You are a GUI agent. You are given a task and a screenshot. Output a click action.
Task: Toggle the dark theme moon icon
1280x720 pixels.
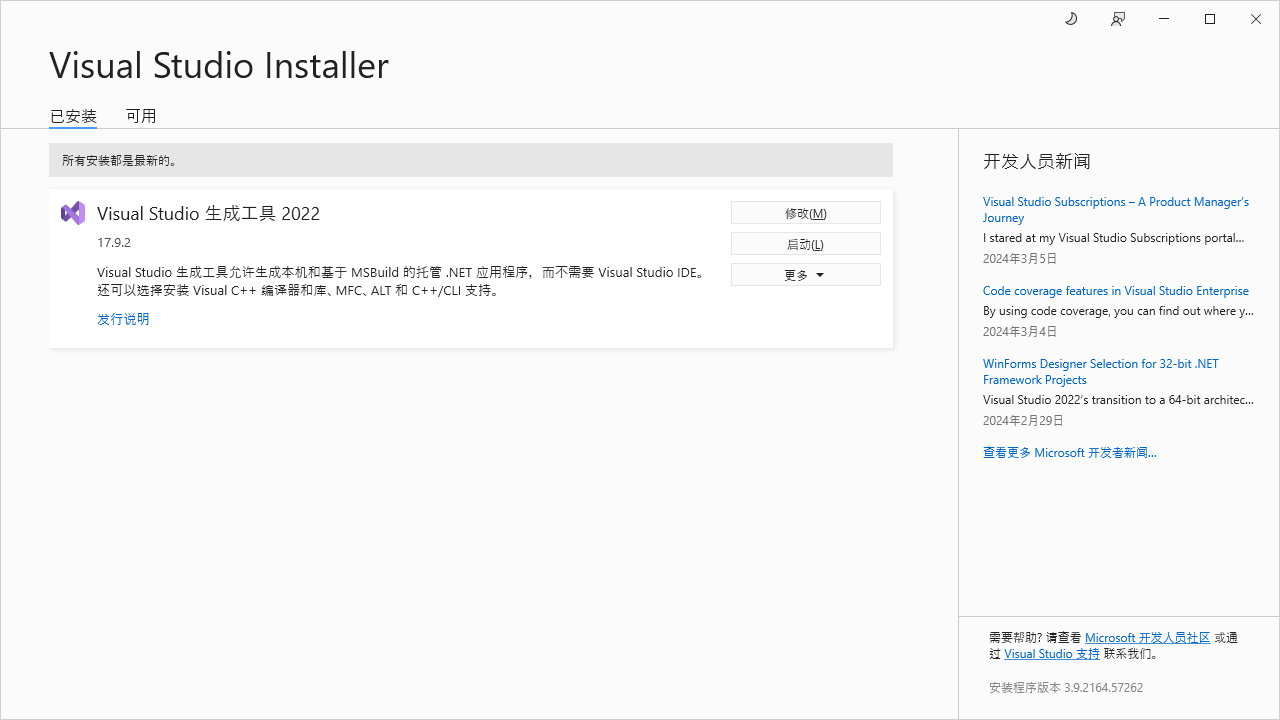pos(1071,19)
